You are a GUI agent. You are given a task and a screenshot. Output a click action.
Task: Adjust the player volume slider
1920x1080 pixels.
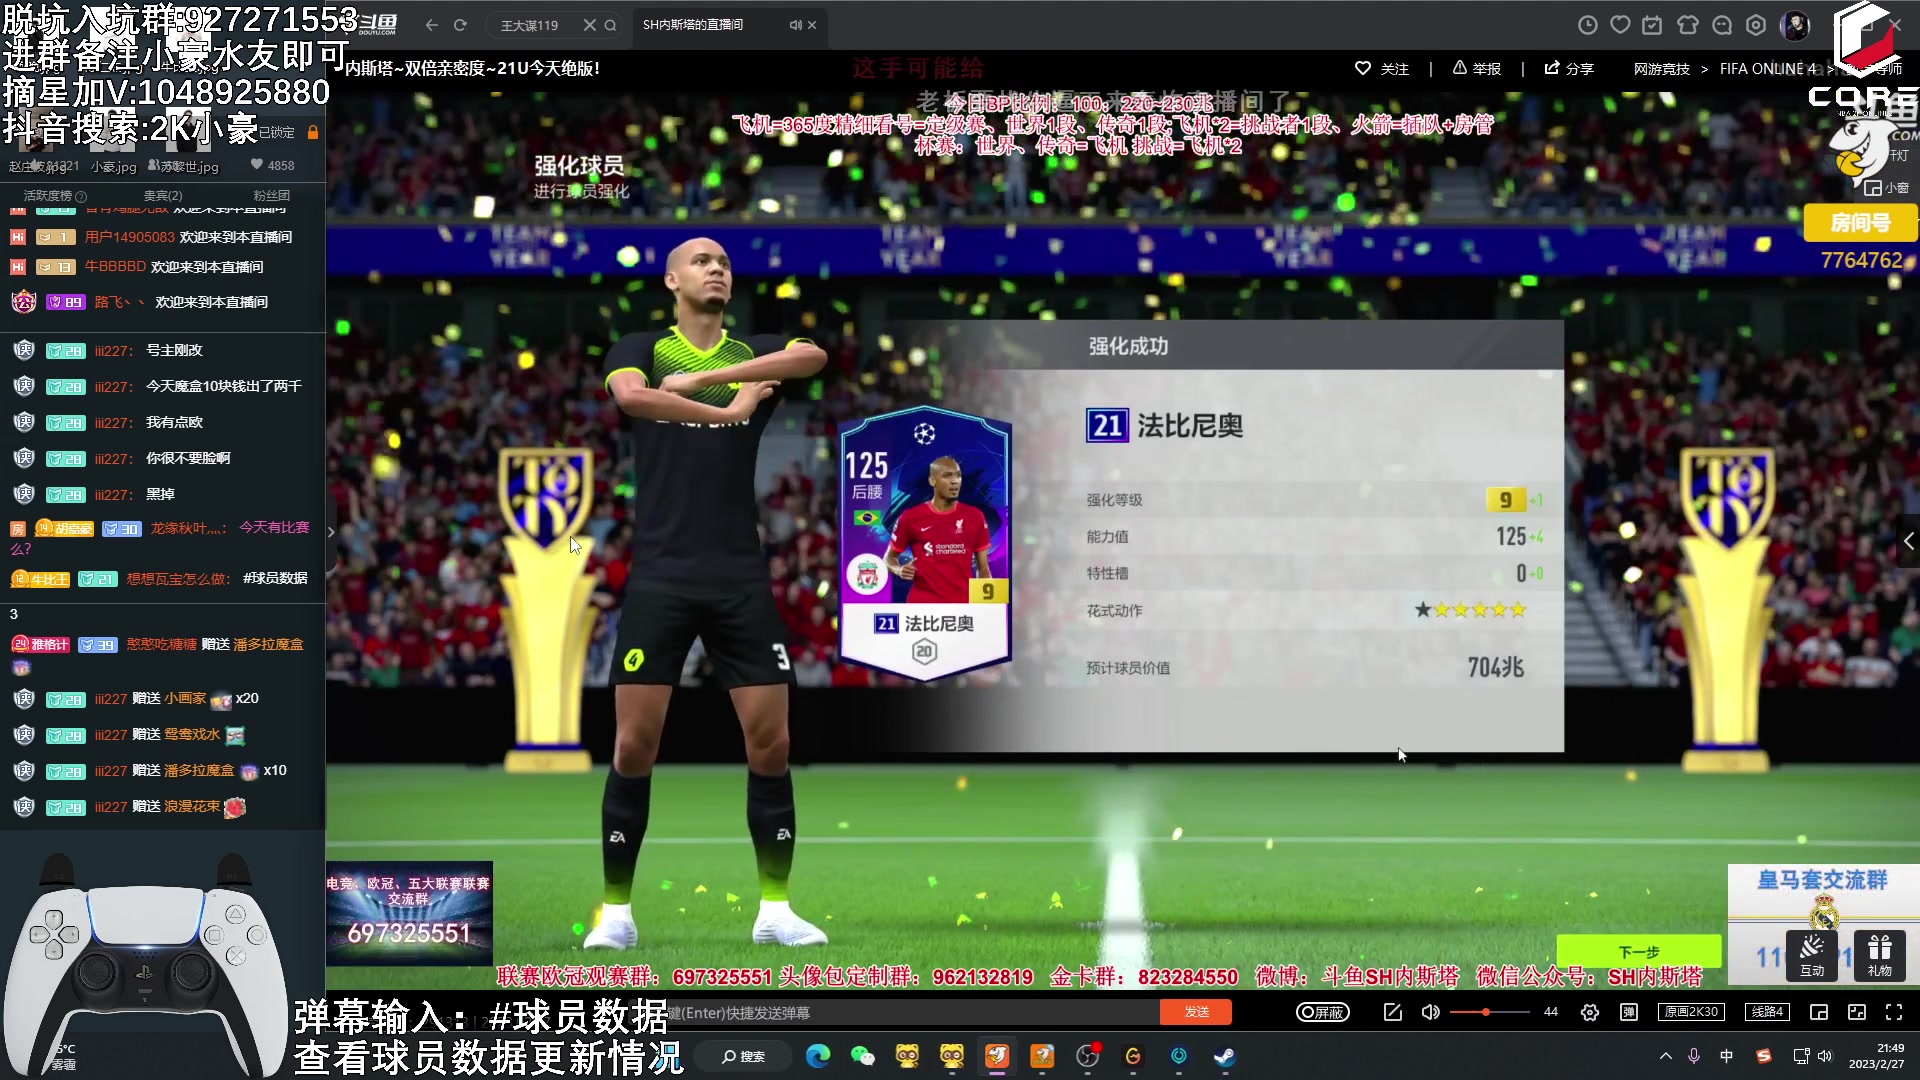click(x=1490, y=1012)
